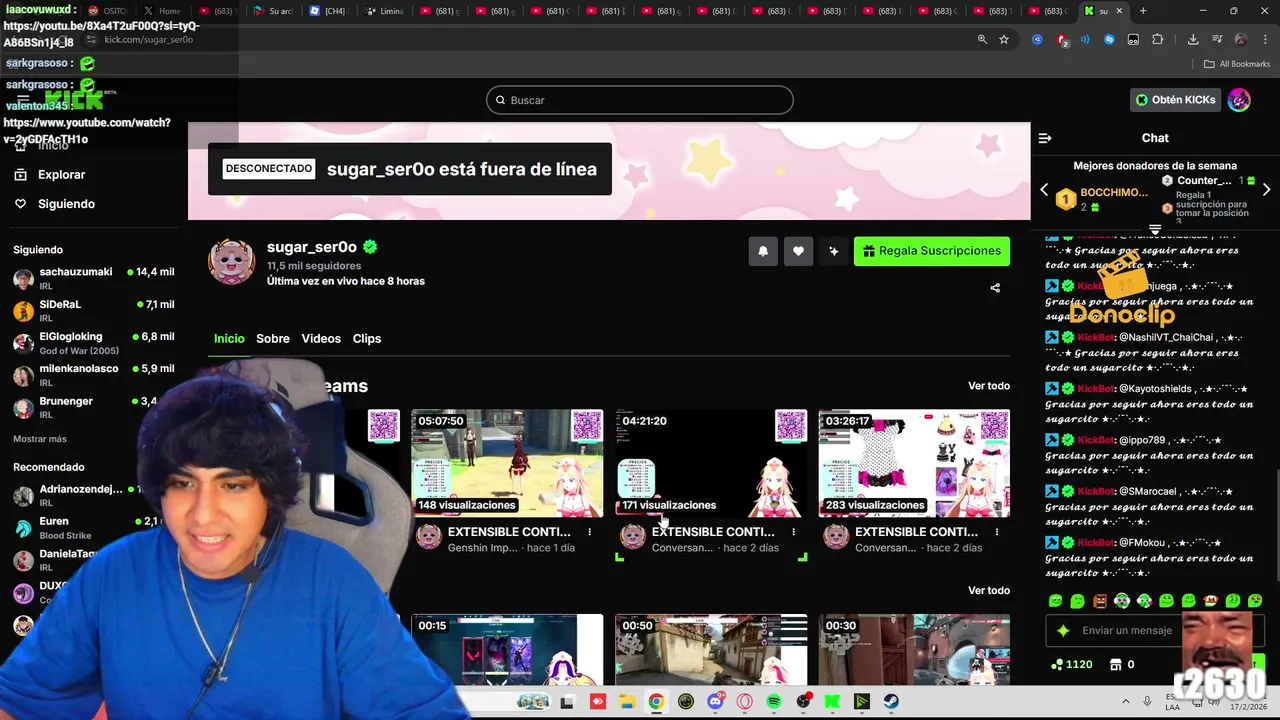
Task: Open options for the 171 visualizaciones video
Action: pyautogui.click(x=794, y=532)
